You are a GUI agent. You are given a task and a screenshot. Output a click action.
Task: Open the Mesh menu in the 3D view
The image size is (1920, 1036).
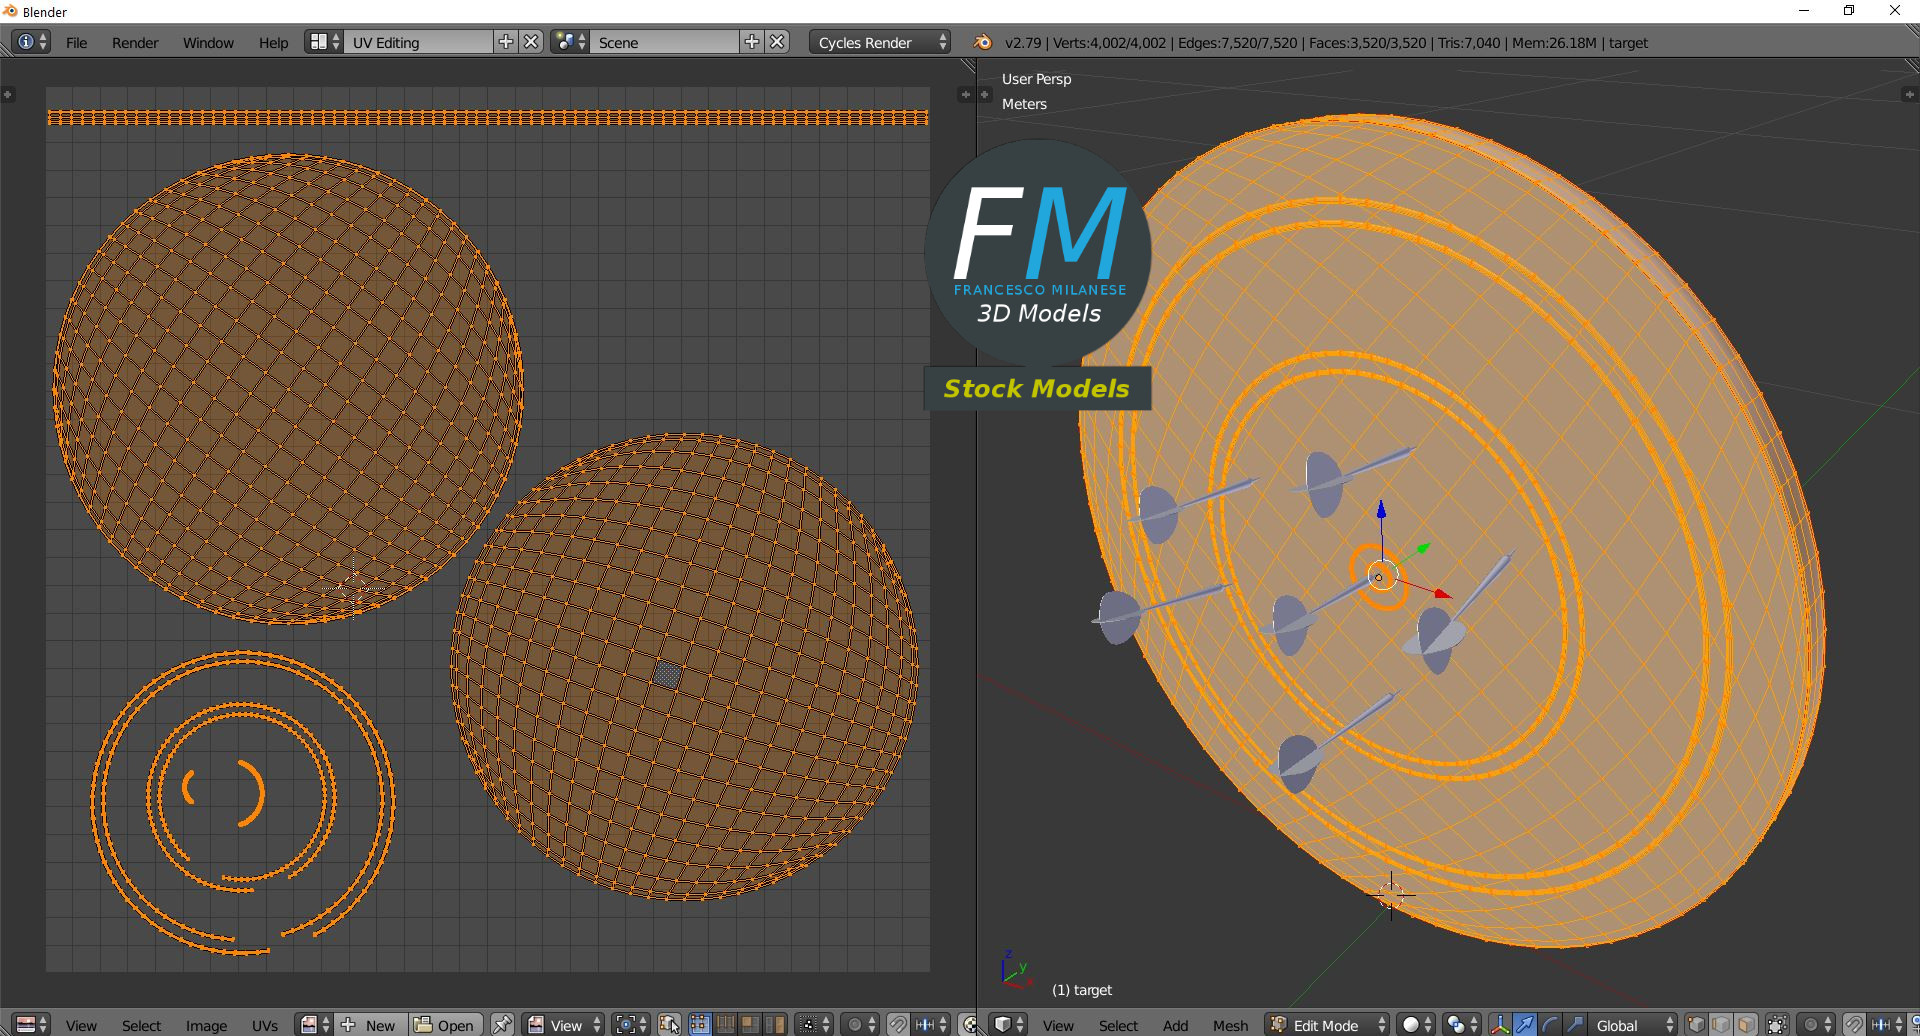tap(1230, 1025)
